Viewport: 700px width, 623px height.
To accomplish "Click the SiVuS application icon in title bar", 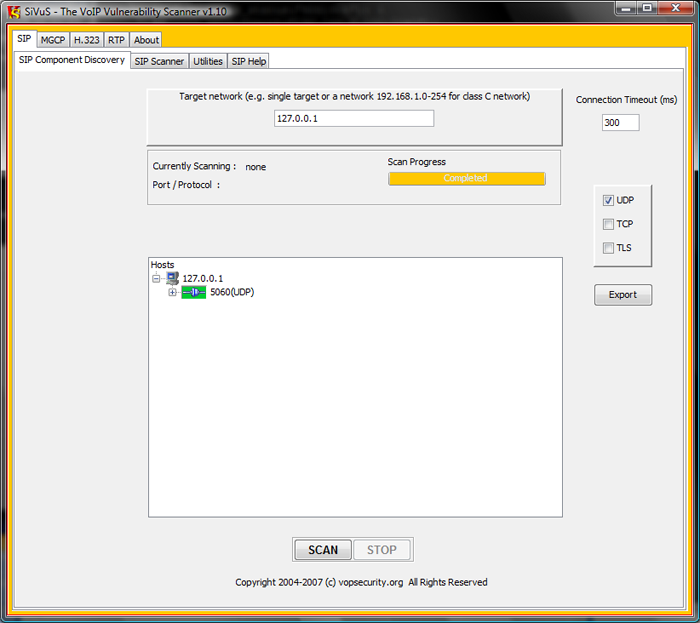I will (x=14, y=12).
